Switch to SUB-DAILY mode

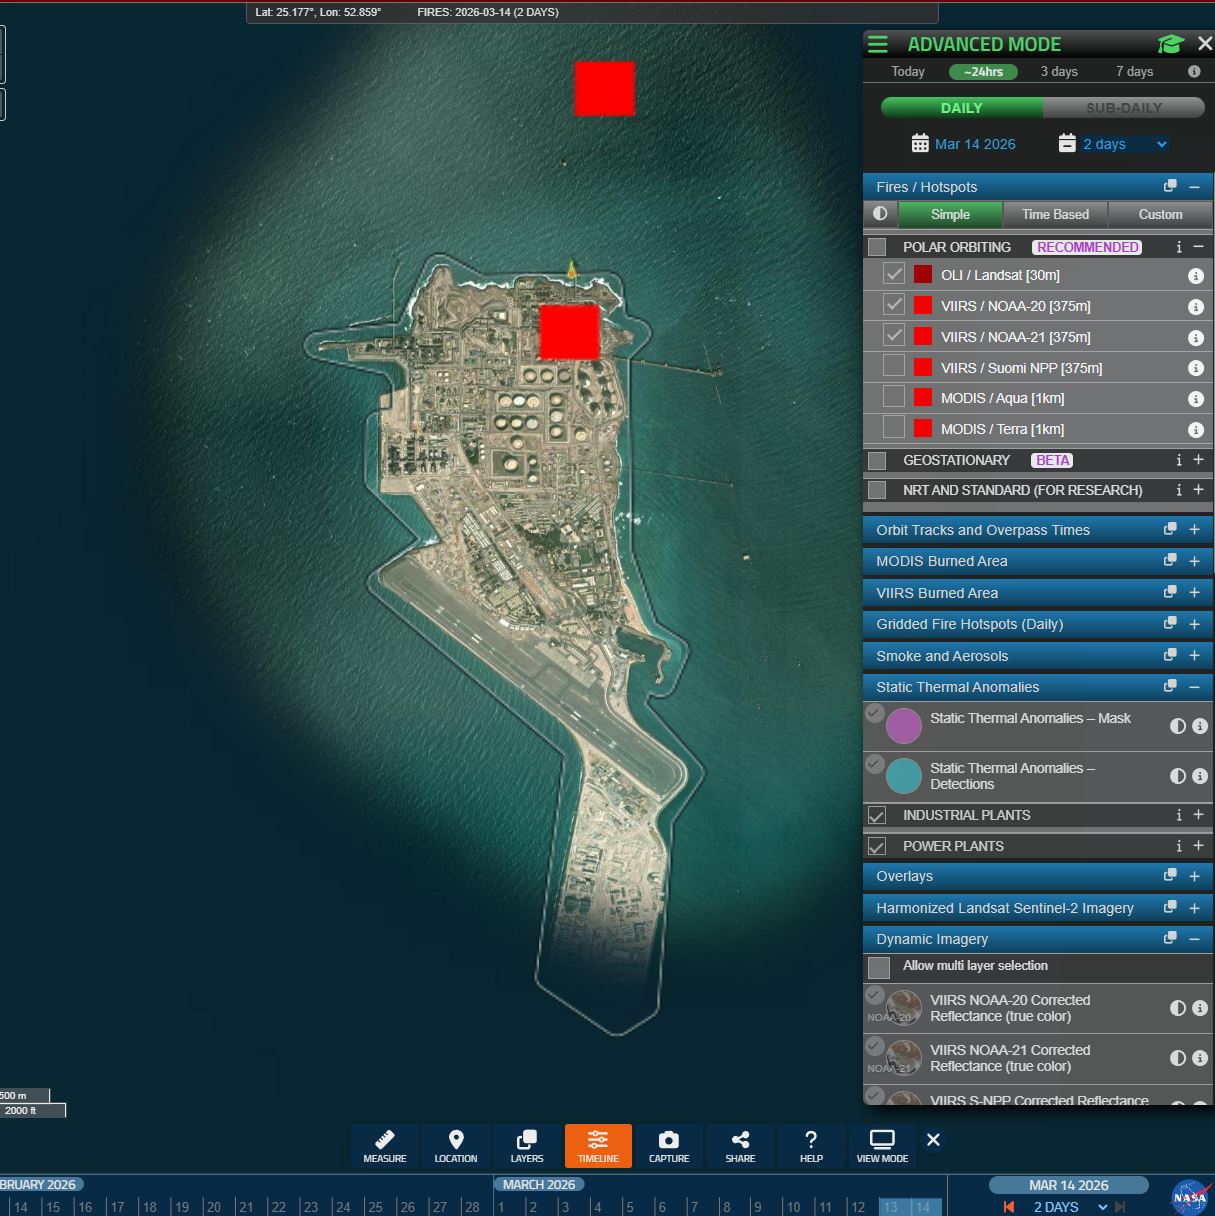click(x=1124, y=107)
